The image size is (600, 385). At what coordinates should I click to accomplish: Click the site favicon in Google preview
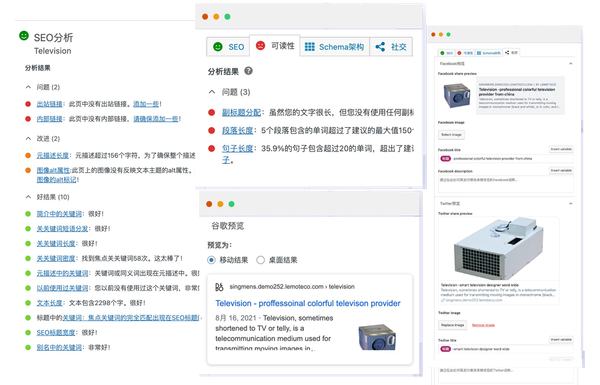pos(219,287)
